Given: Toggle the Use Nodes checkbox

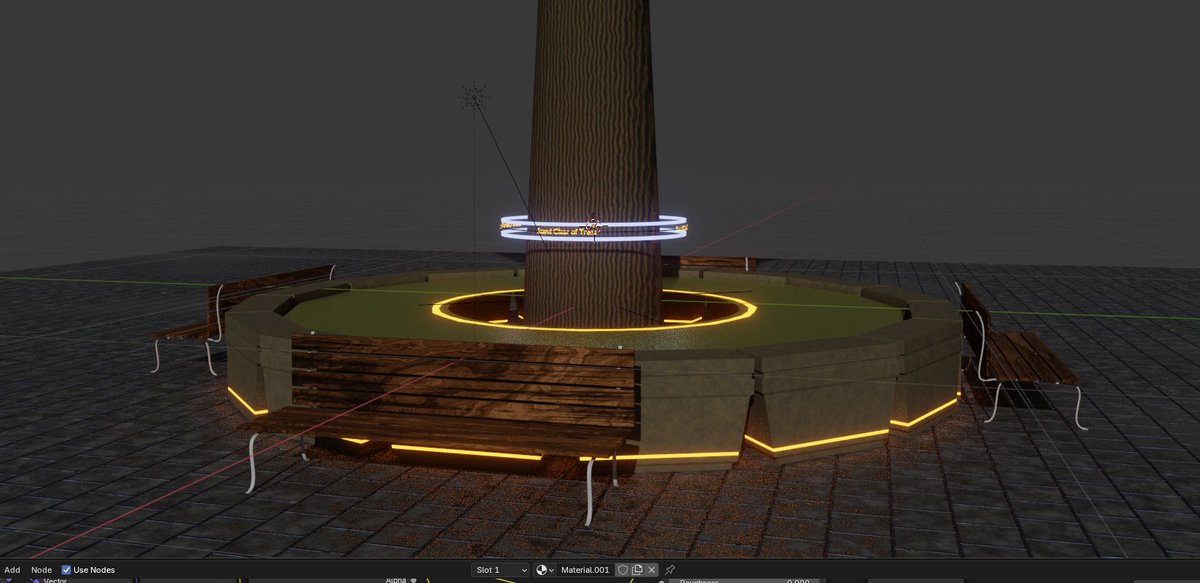Looking at the screenshot, I should pyautogui.click(x=66, y=570).
